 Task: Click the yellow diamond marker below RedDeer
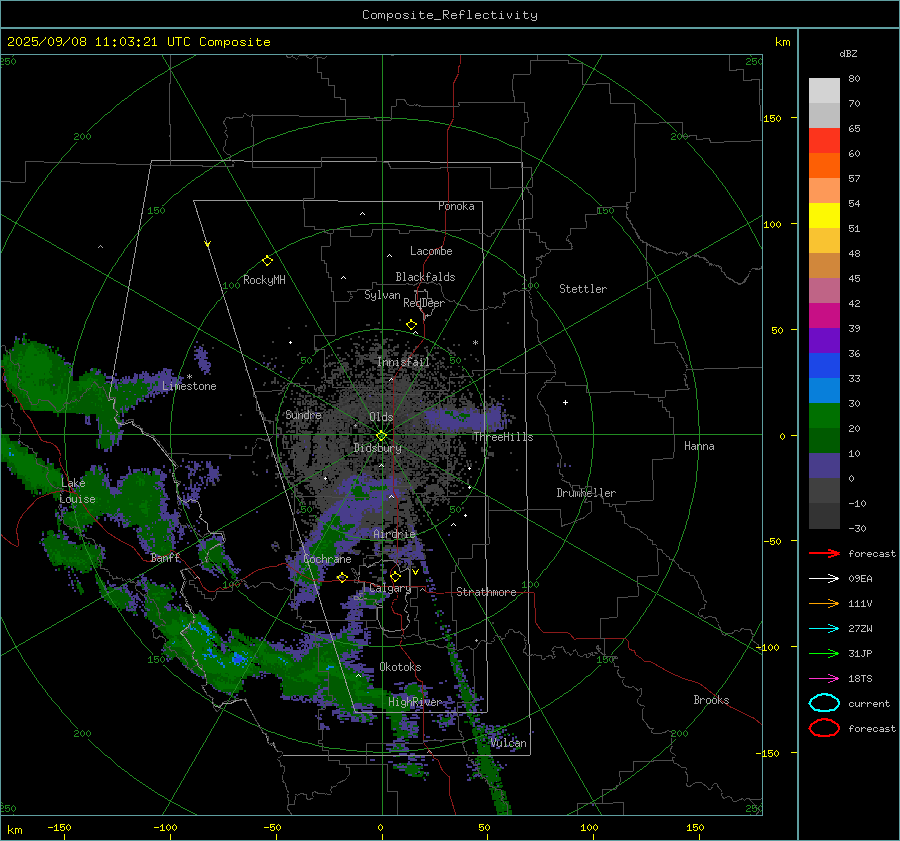[x=412, y=324]
